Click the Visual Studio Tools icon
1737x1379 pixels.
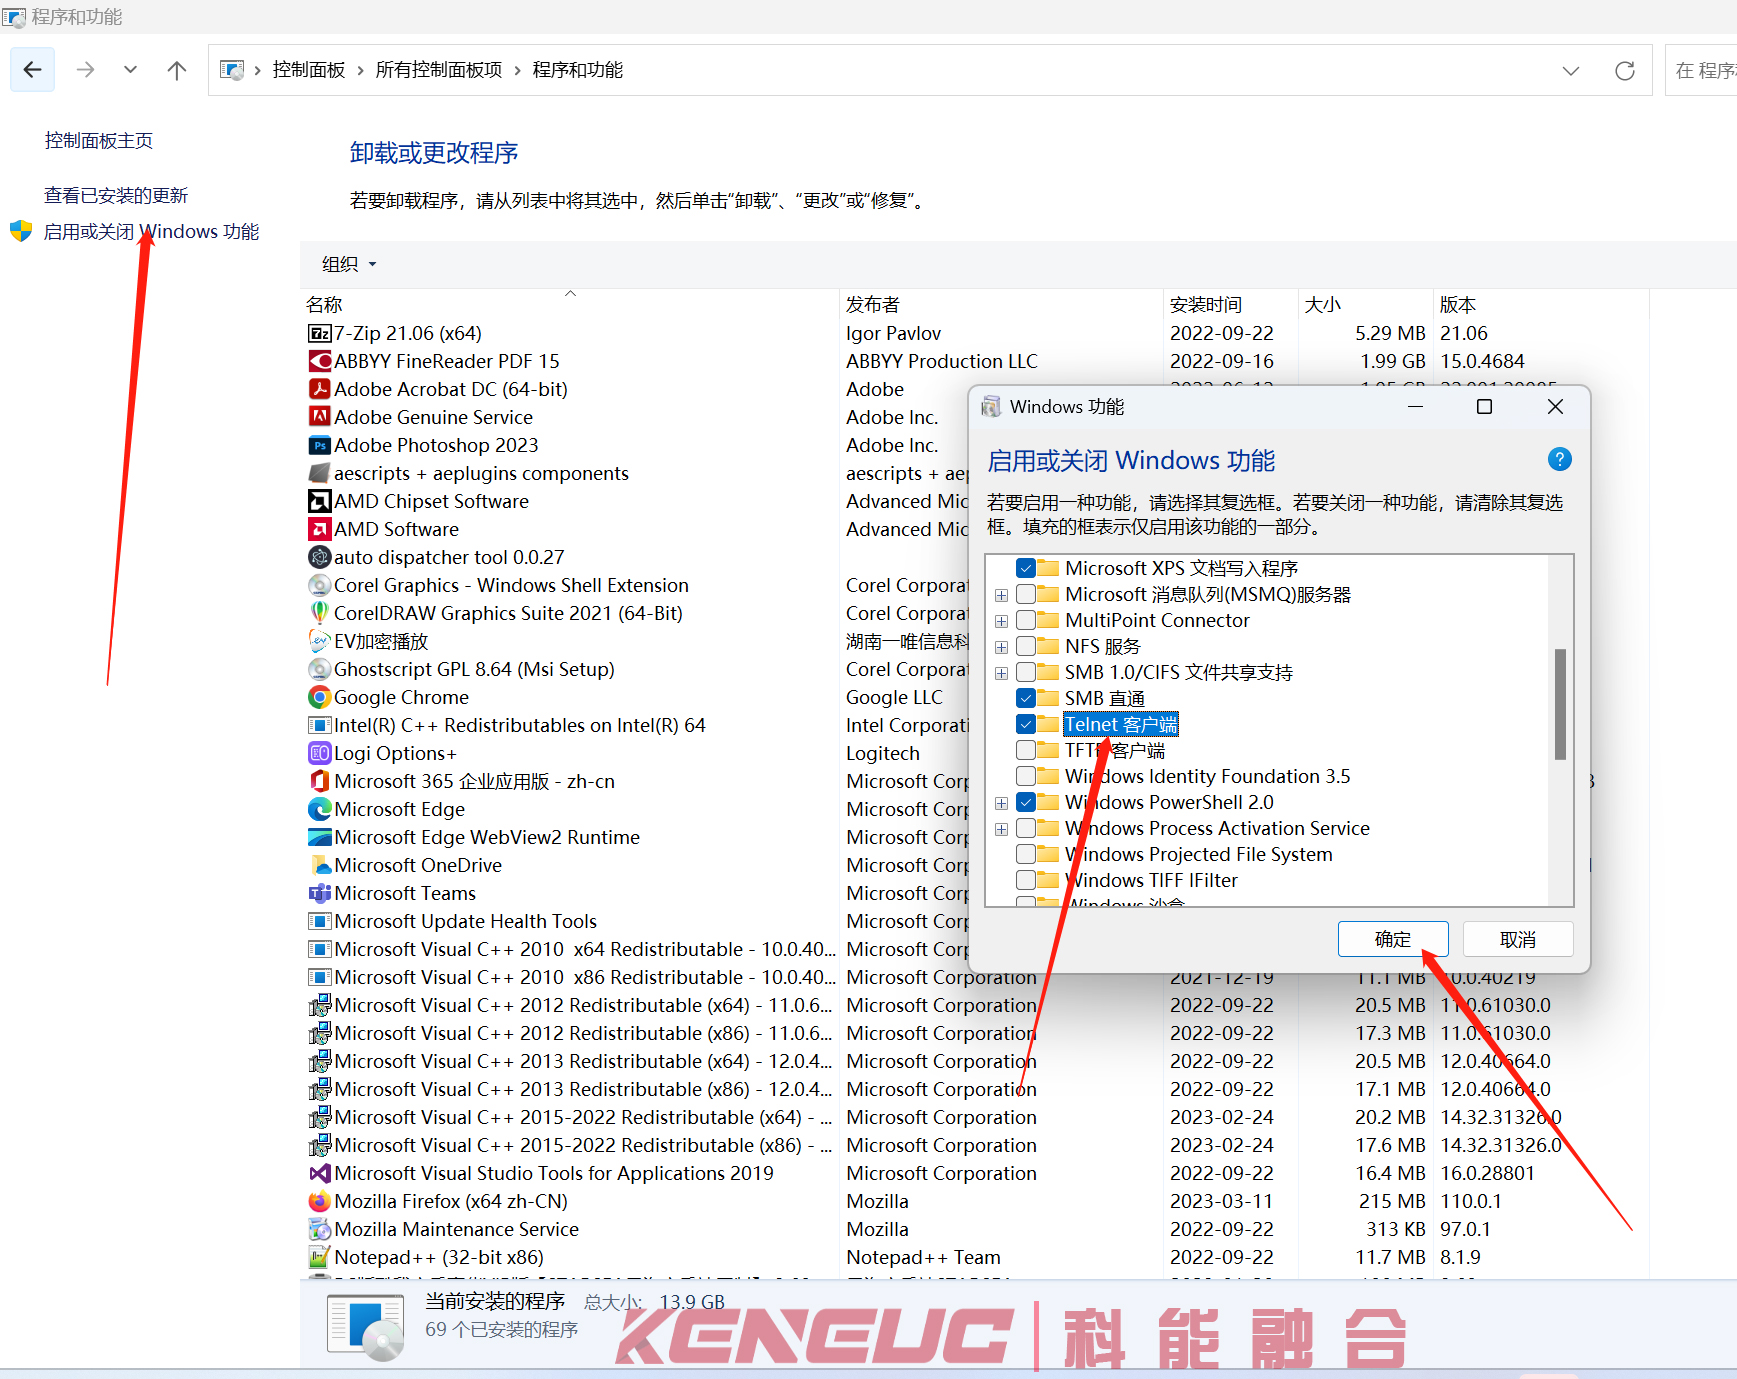pyautogui.click(x=320, y=1173)
